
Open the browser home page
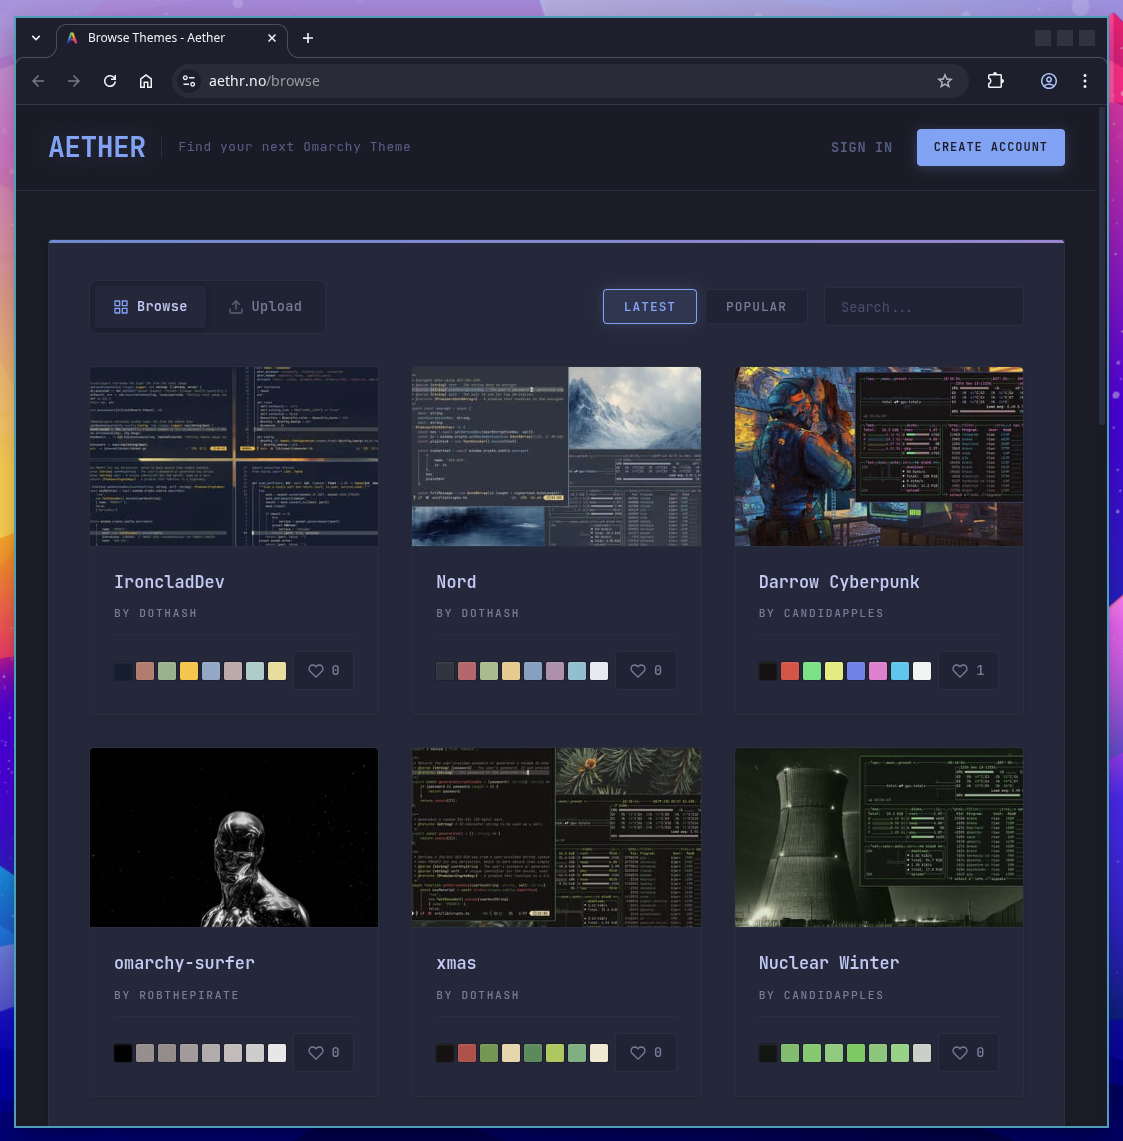(146, 81)
